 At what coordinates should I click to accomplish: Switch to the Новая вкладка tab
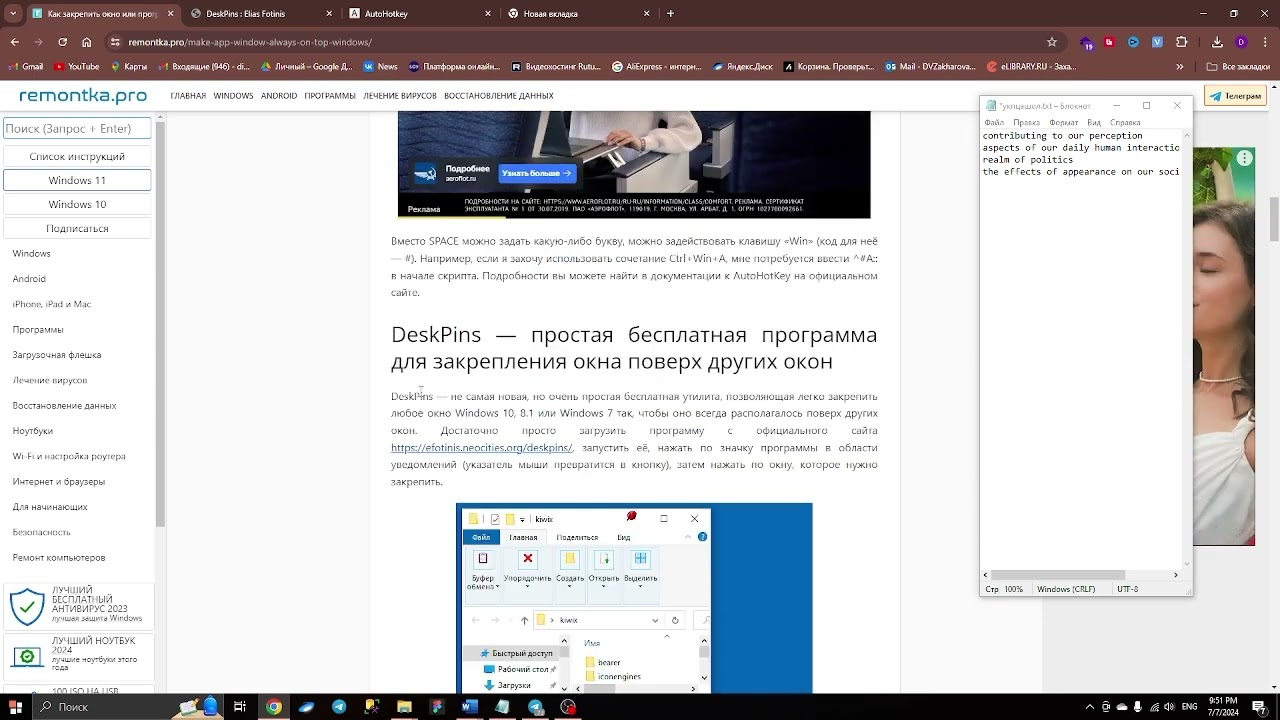[580, 14]
